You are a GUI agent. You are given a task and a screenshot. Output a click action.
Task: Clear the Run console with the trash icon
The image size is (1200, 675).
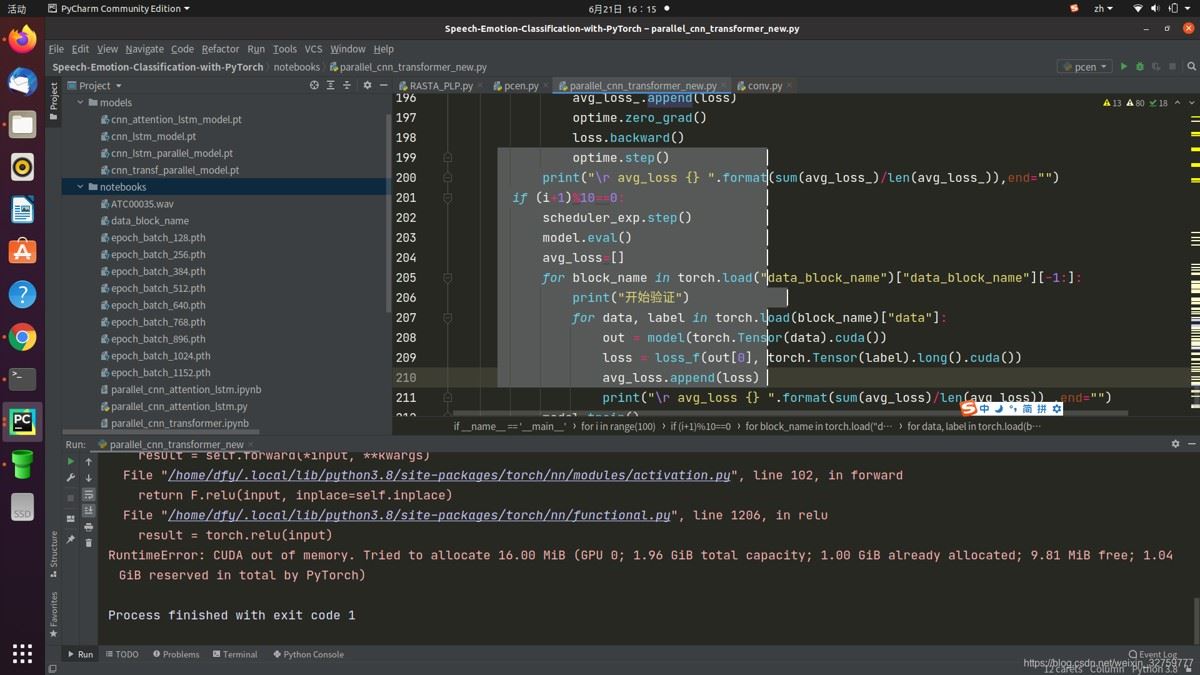tap(88, 543)
